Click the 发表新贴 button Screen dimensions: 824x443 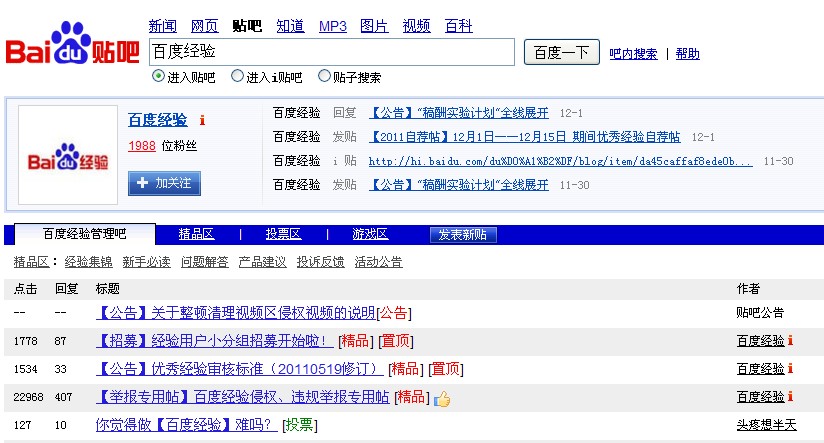463,234
